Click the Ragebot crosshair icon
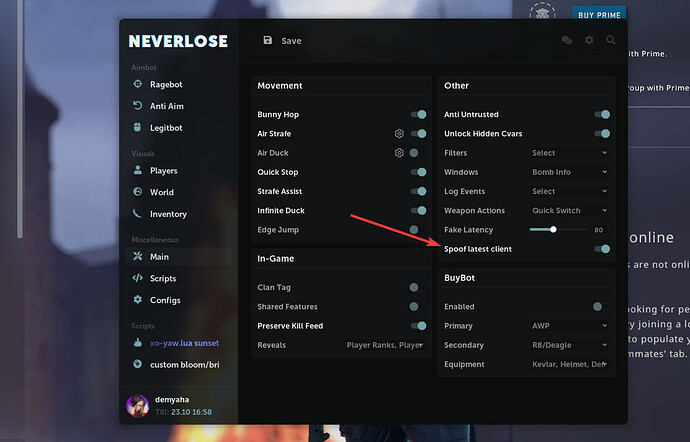The height and width of the screenshot is (442, 690). click(x=138, y=84)
